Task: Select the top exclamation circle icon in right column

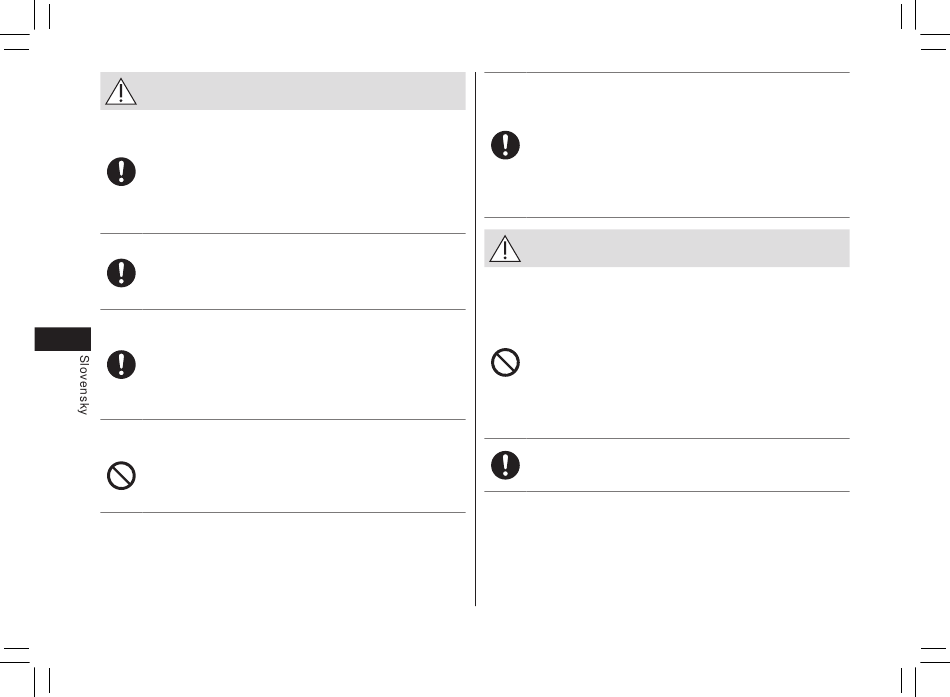Action: (505, 145)
